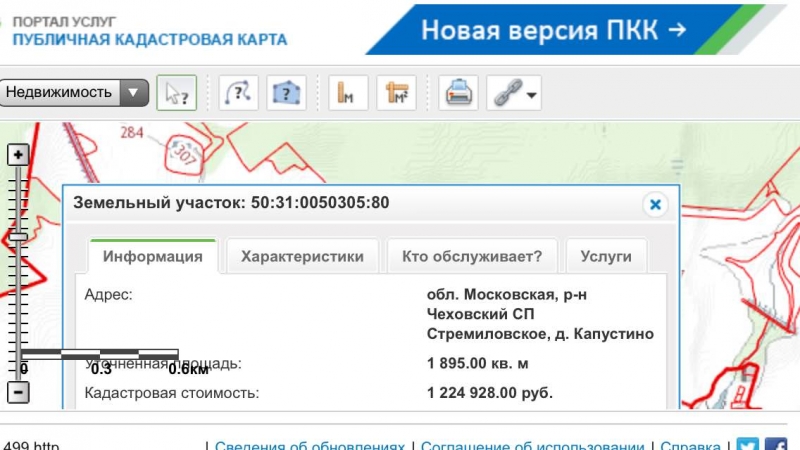Switch to the Информация tab
The image size is (800, 450).
(153, 256)
